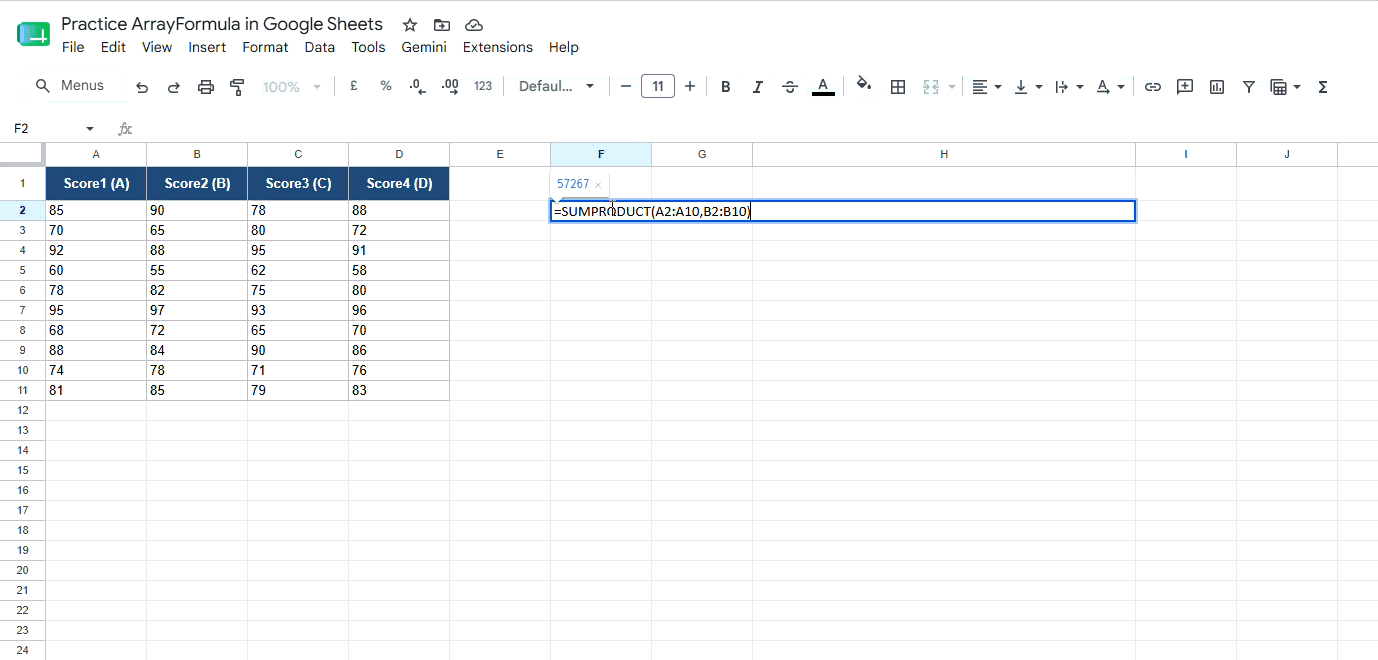The height and width of the screenshot is (660, 1378).
Task: Toggle bold formatting
Action: click(726, 87)
